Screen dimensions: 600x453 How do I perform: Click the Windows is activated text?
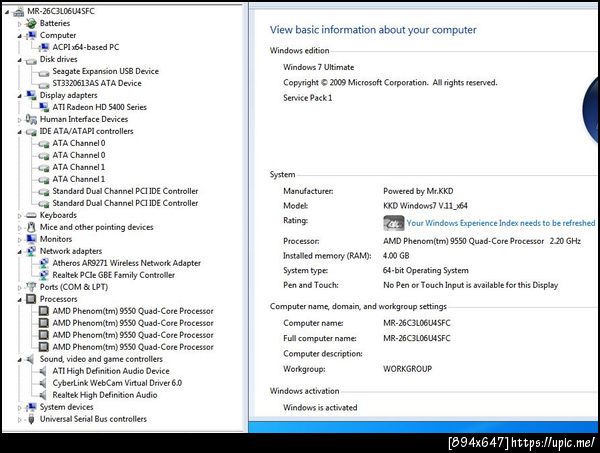pos(320,407)
